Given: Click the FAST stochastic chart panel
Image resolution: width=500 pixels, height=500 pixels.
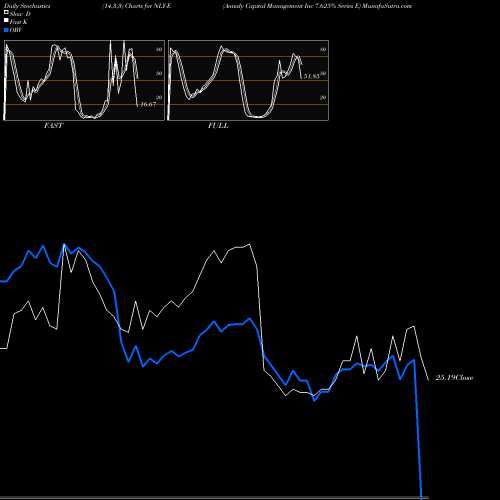Looking at the screenshot, I should [x=84, y=80].
